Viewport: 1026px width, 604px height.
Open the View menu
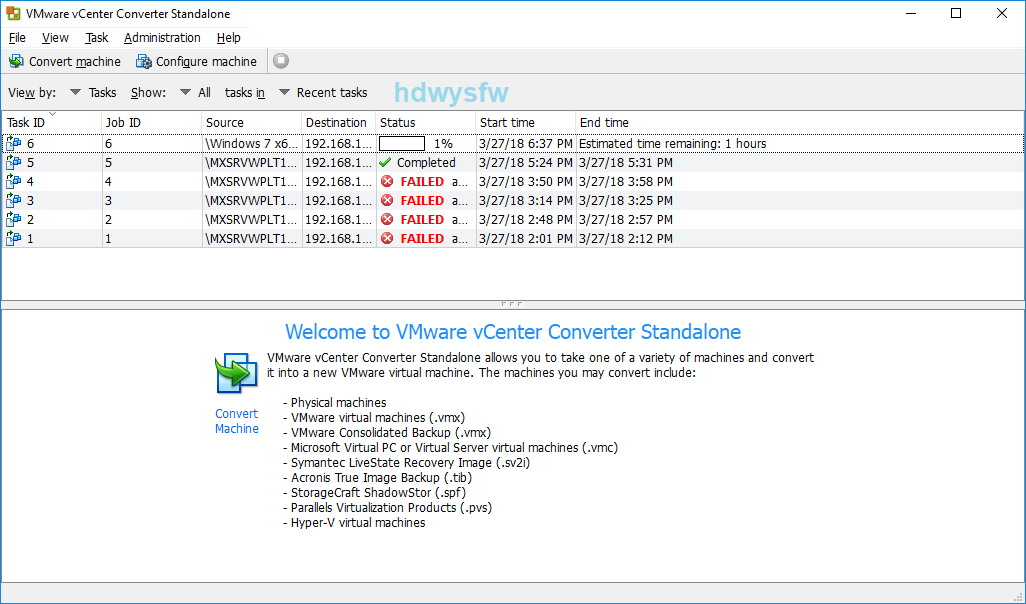(x=55, y=38)
